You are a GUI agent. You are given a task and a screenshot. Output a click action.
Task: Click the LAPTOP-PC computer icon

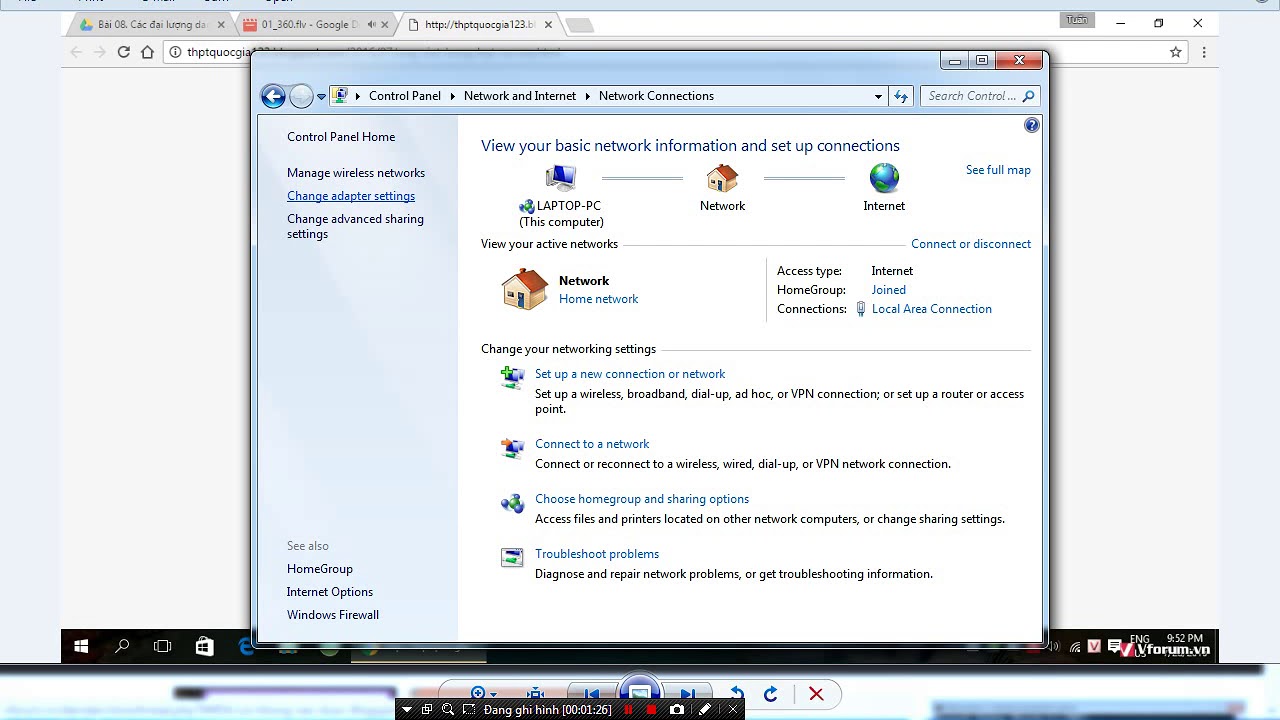[561, 178]
